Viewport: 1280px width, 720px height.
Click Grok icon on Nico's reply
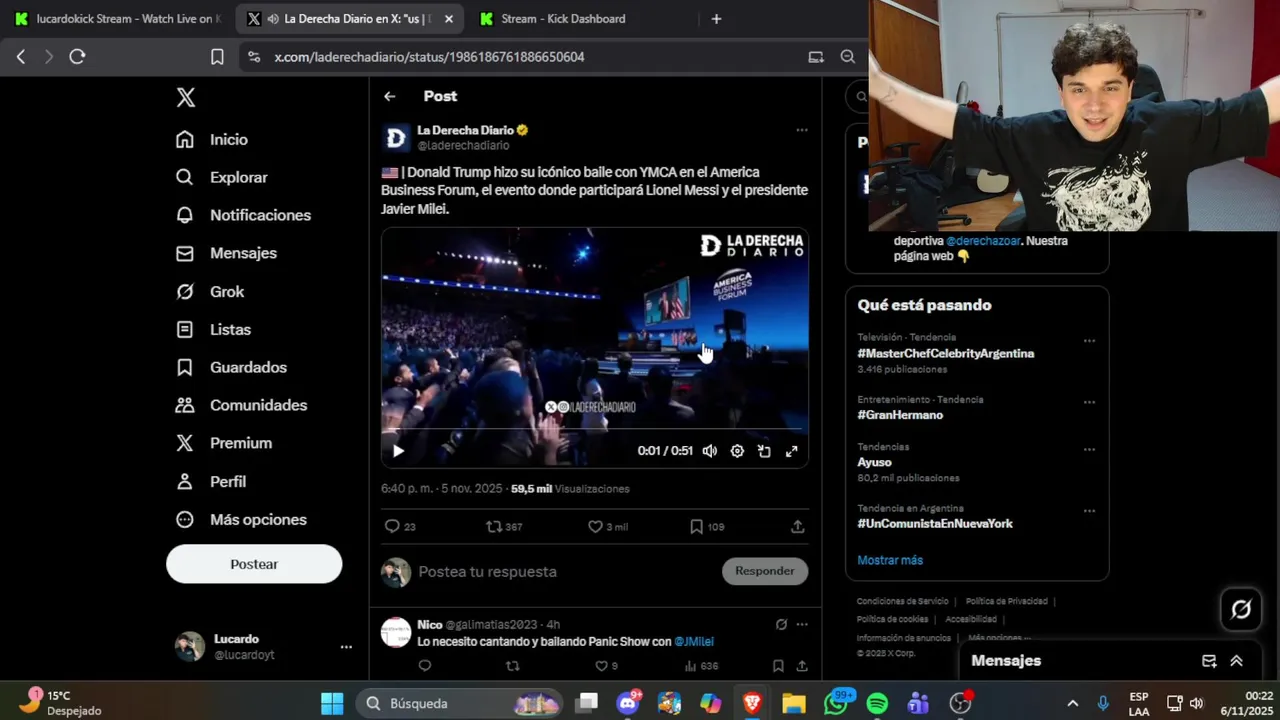click(x=781, y=624)
